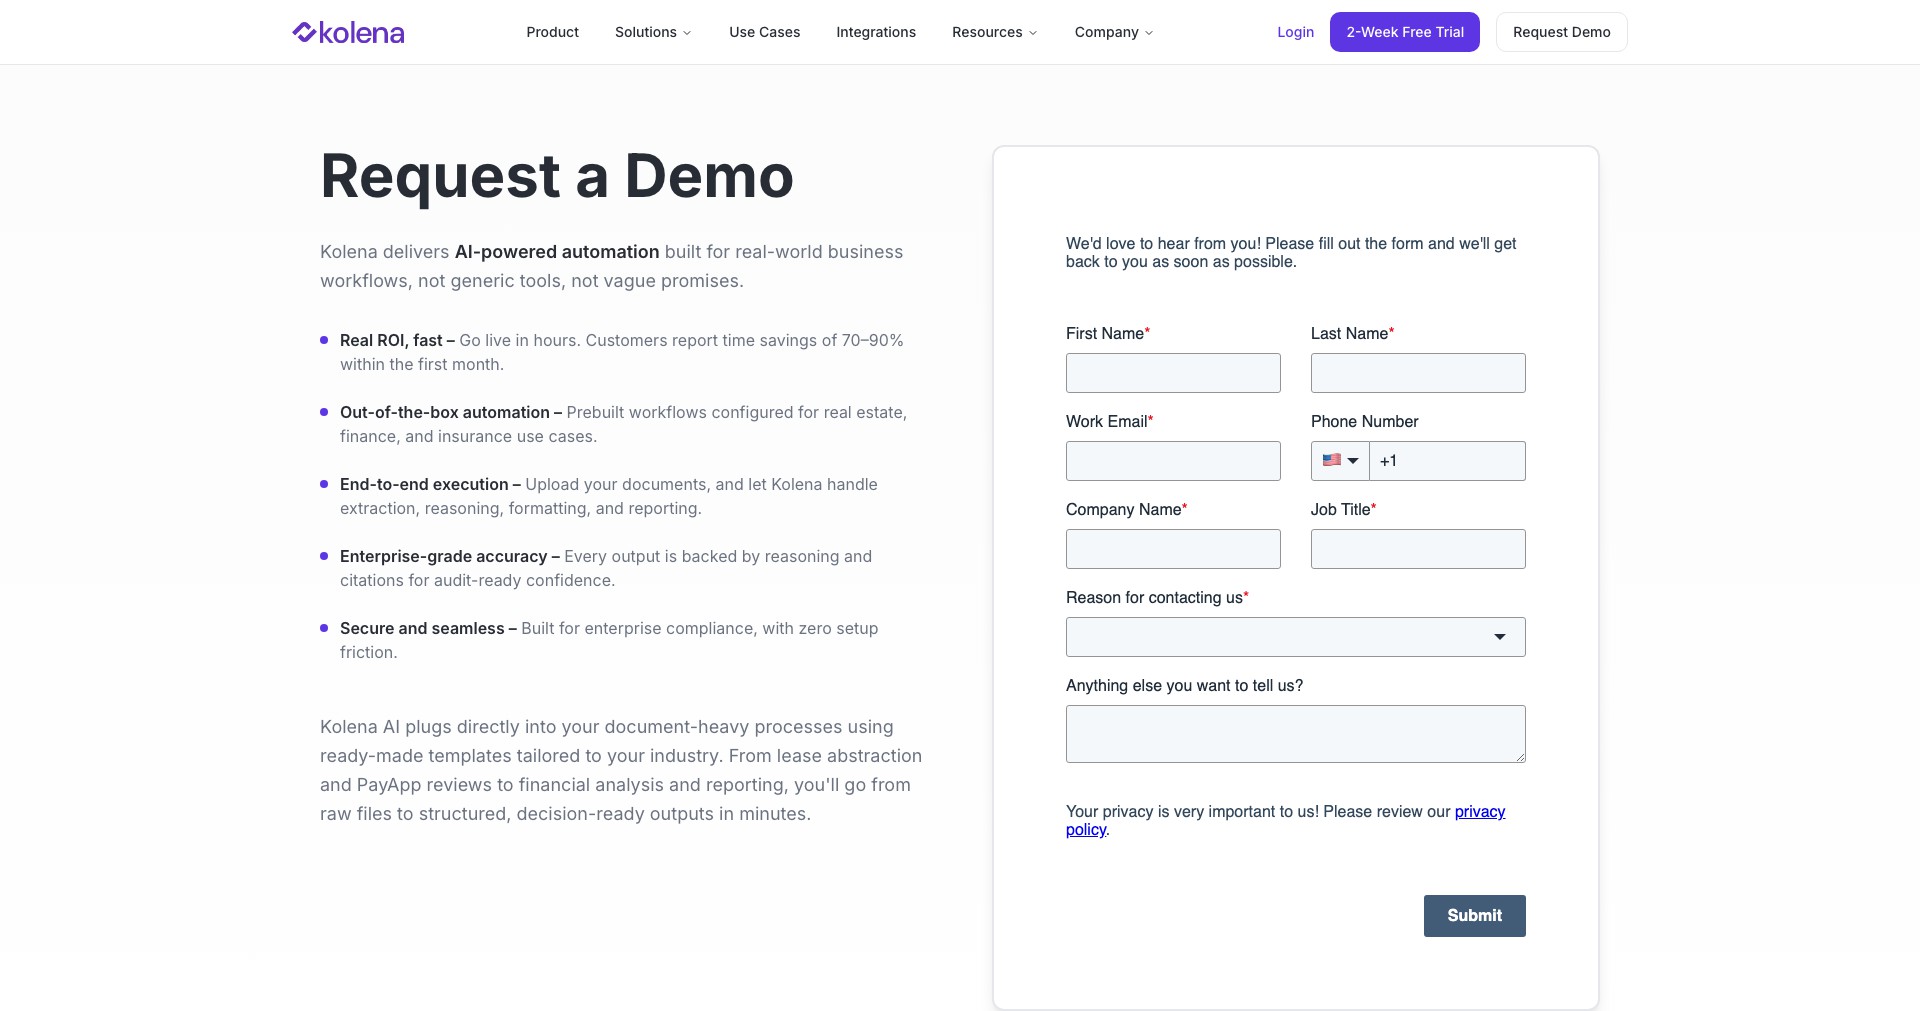The image size is (1920, 1011).
Task: Click into the Phone Number field
Action: tap(1448, 461)
